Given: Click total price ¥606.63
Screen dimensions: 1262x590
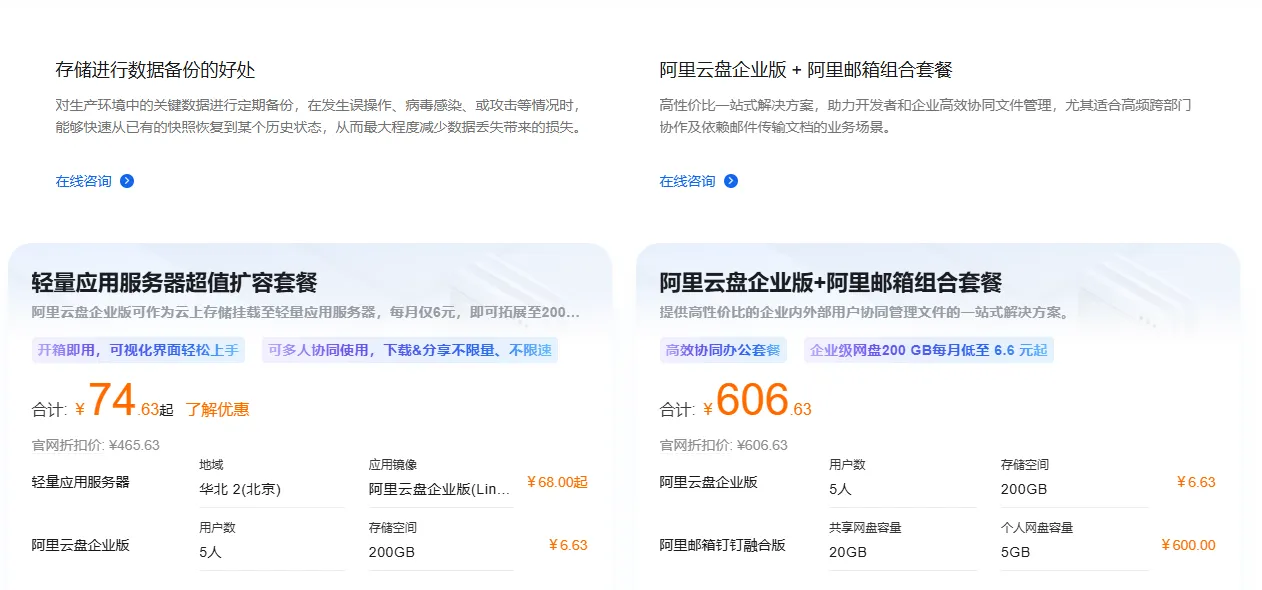Looking at the screenshot, I should (x=758, y=402).
